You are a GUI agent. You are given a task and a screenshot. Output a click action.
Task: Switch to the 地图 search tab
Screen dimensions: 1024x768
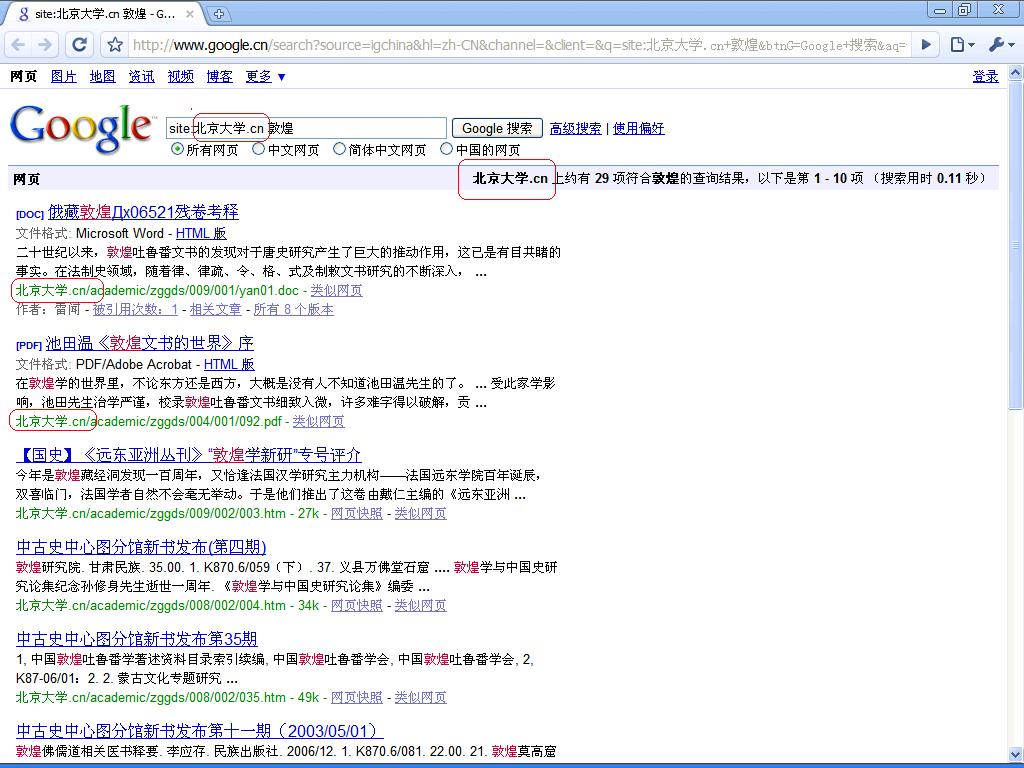point(103,76)
